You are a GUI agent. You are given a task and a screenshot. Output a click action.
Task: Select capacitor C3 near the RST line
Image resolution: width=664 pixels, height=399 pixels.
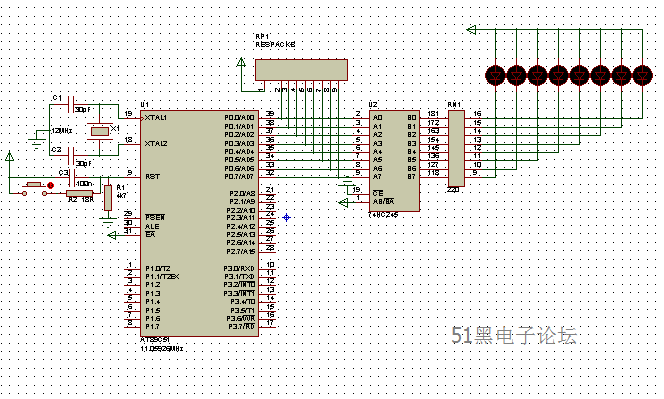tap(72, 177)
